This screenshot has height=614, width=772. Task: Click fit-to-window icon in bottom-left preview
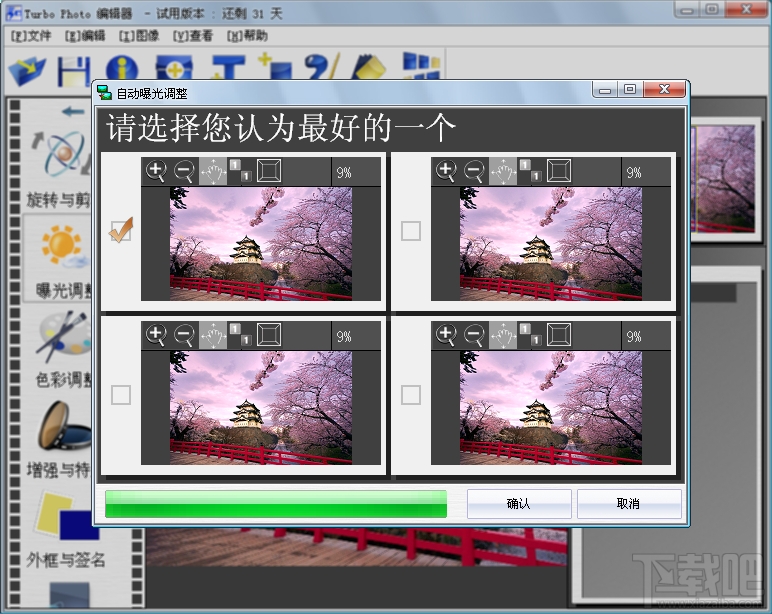(x=269, y=334)
